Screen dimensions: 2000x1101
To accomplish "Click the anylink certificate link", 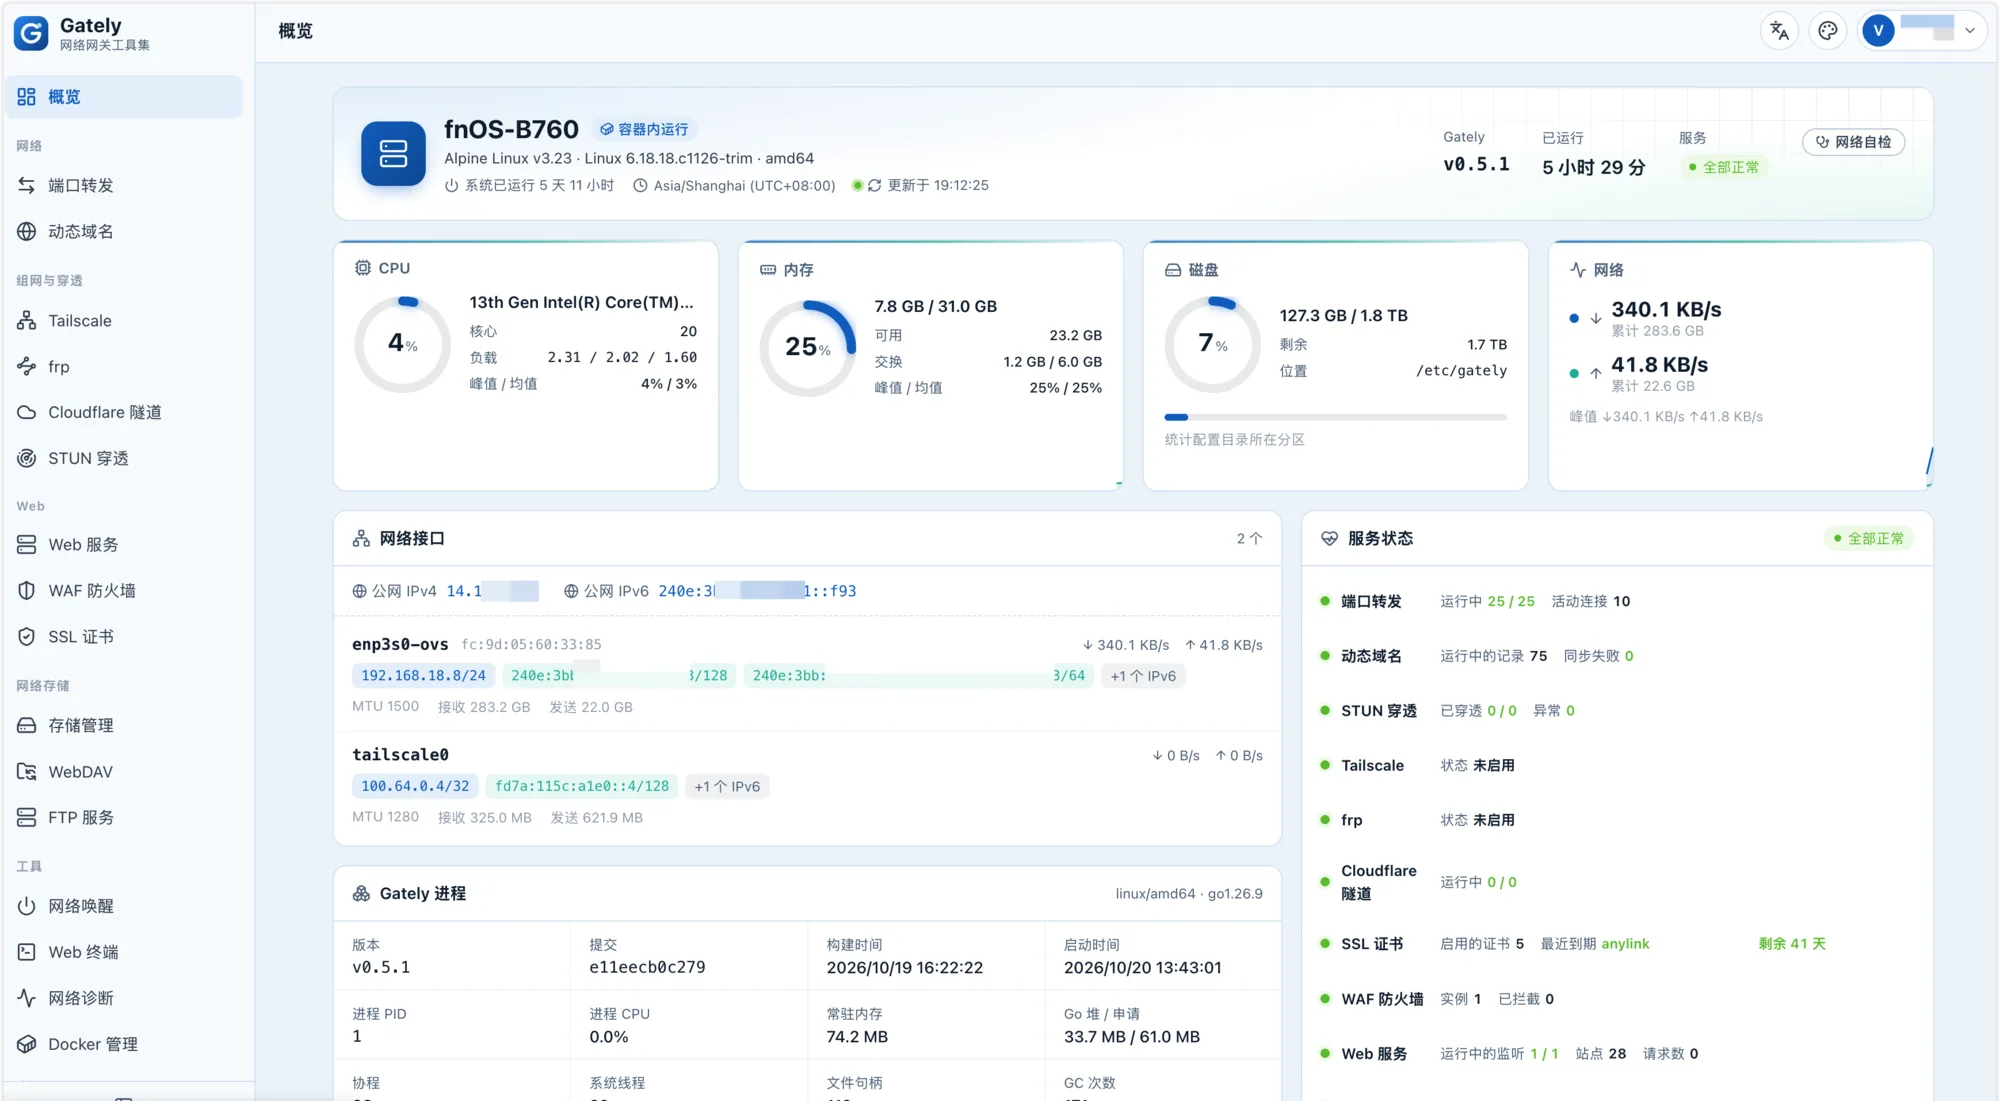I will (x=1625, y=944).
